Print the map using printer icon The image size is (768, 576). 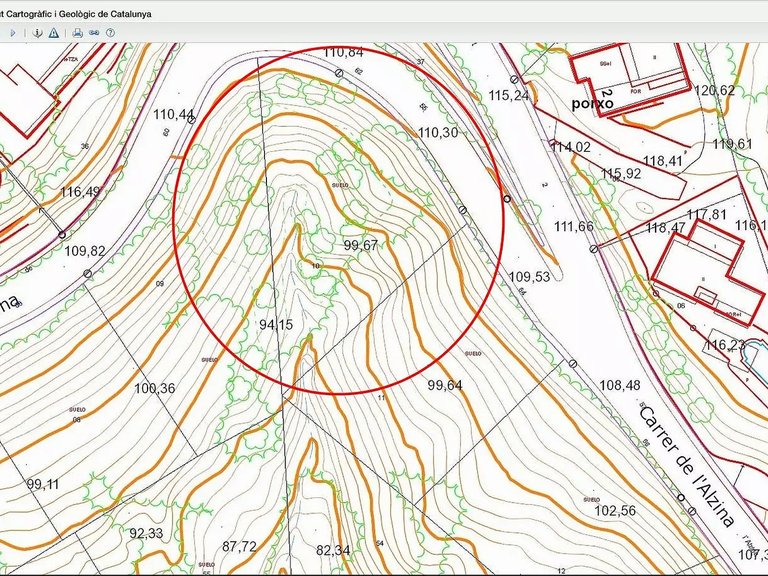coord(77,33)
